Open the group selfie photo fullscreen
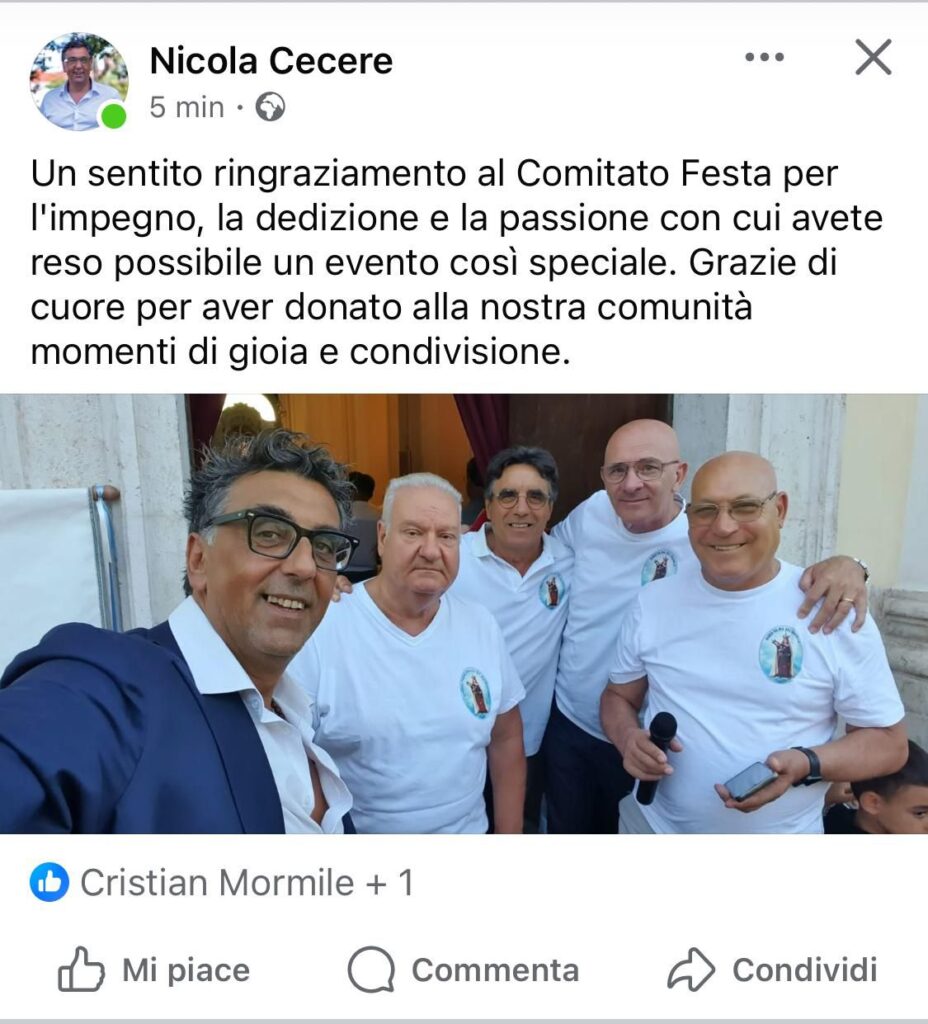 [x=464, y=613]
